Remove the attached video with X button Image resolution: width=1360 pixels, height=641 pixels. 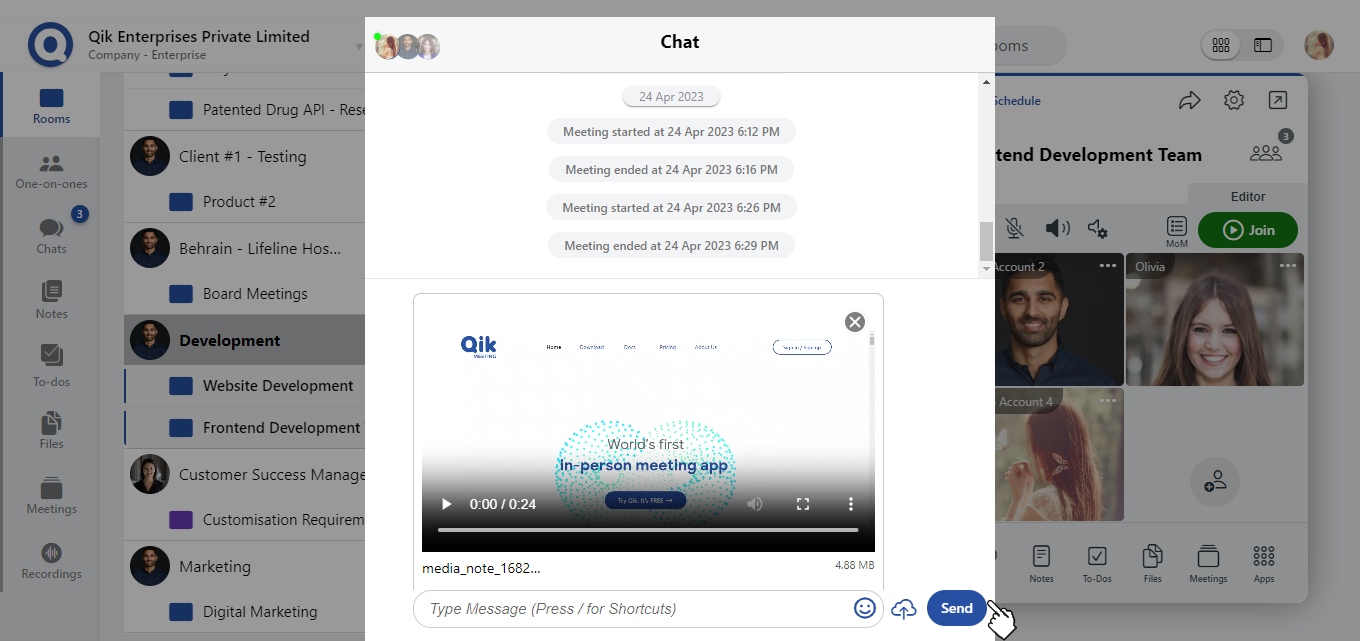854,321
